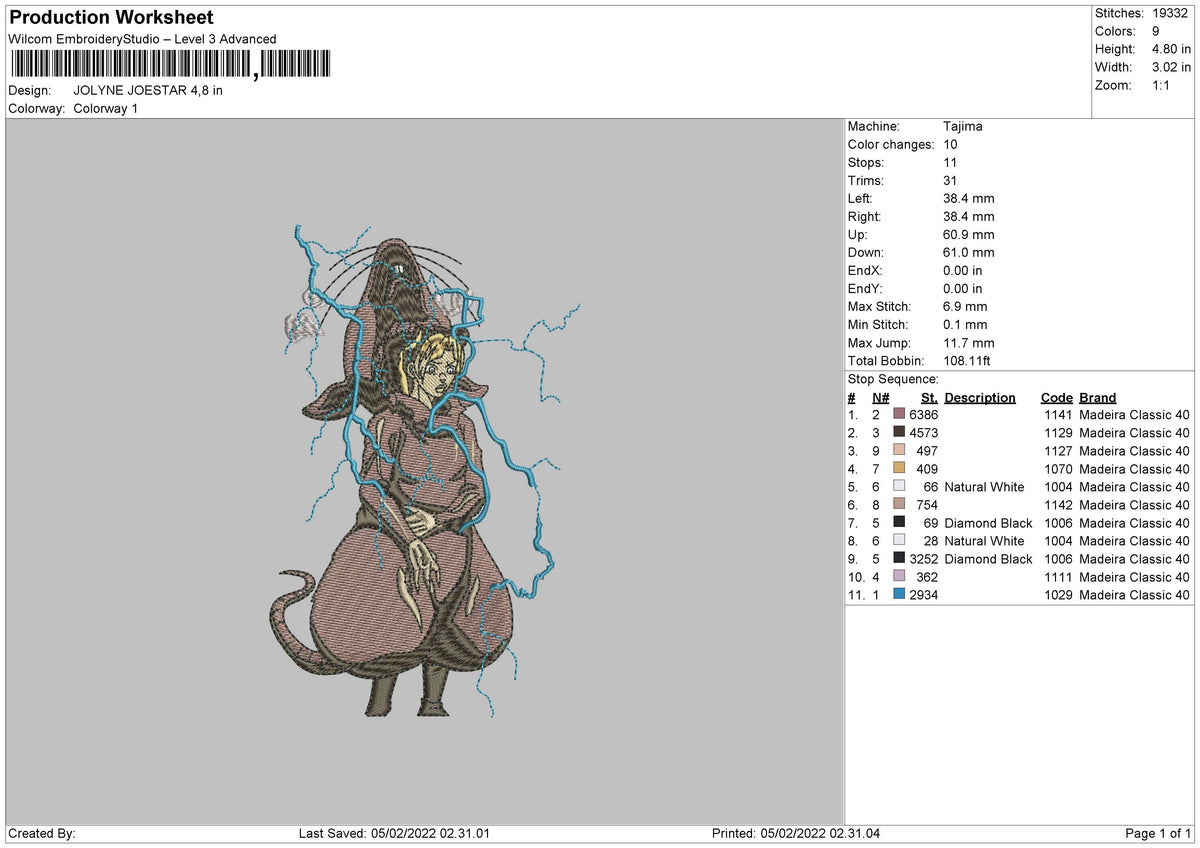This screenshot has width=1200, height=848.
Task: Click the Description column header
Action: click(979, 397)
